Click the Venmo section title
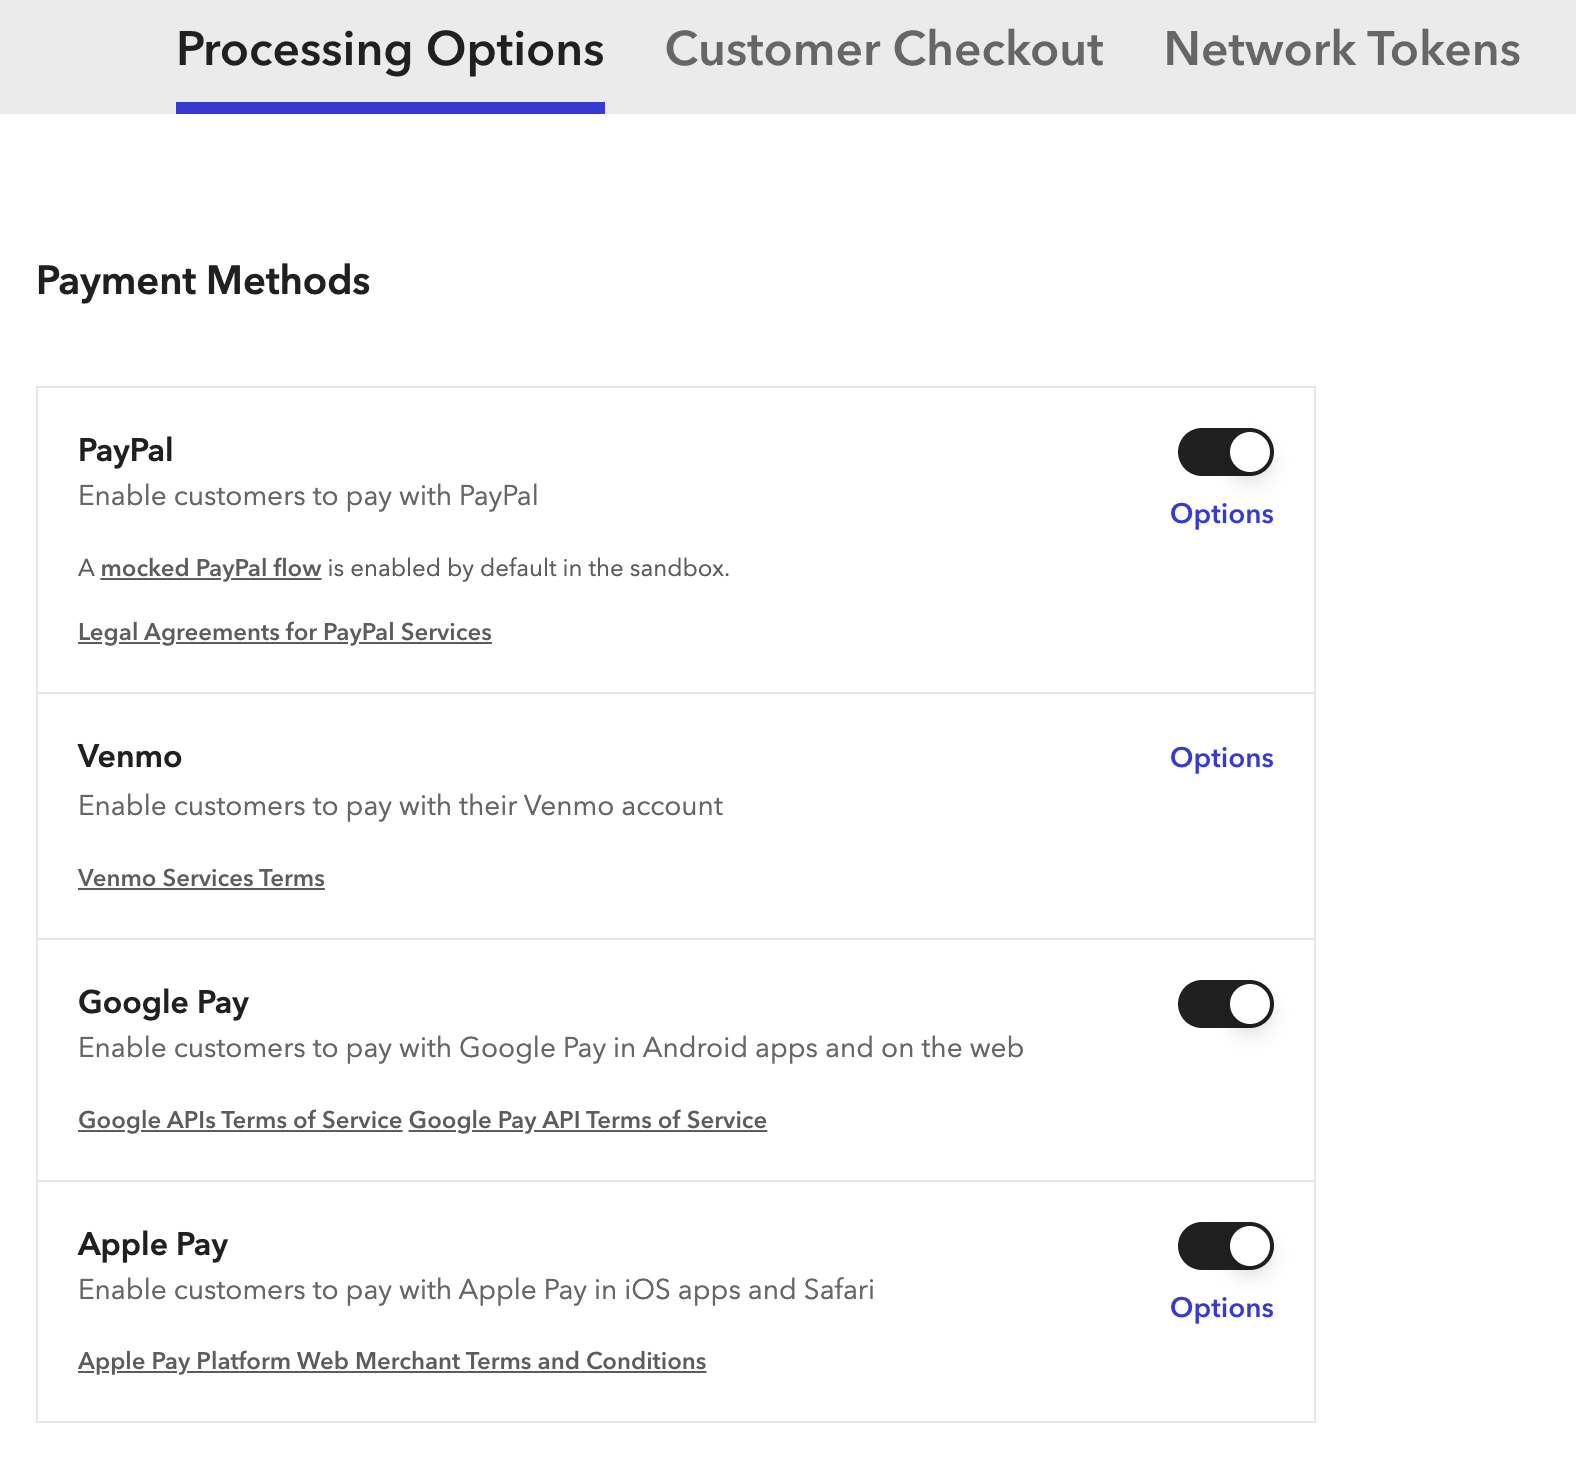 (x=130, y=756)
